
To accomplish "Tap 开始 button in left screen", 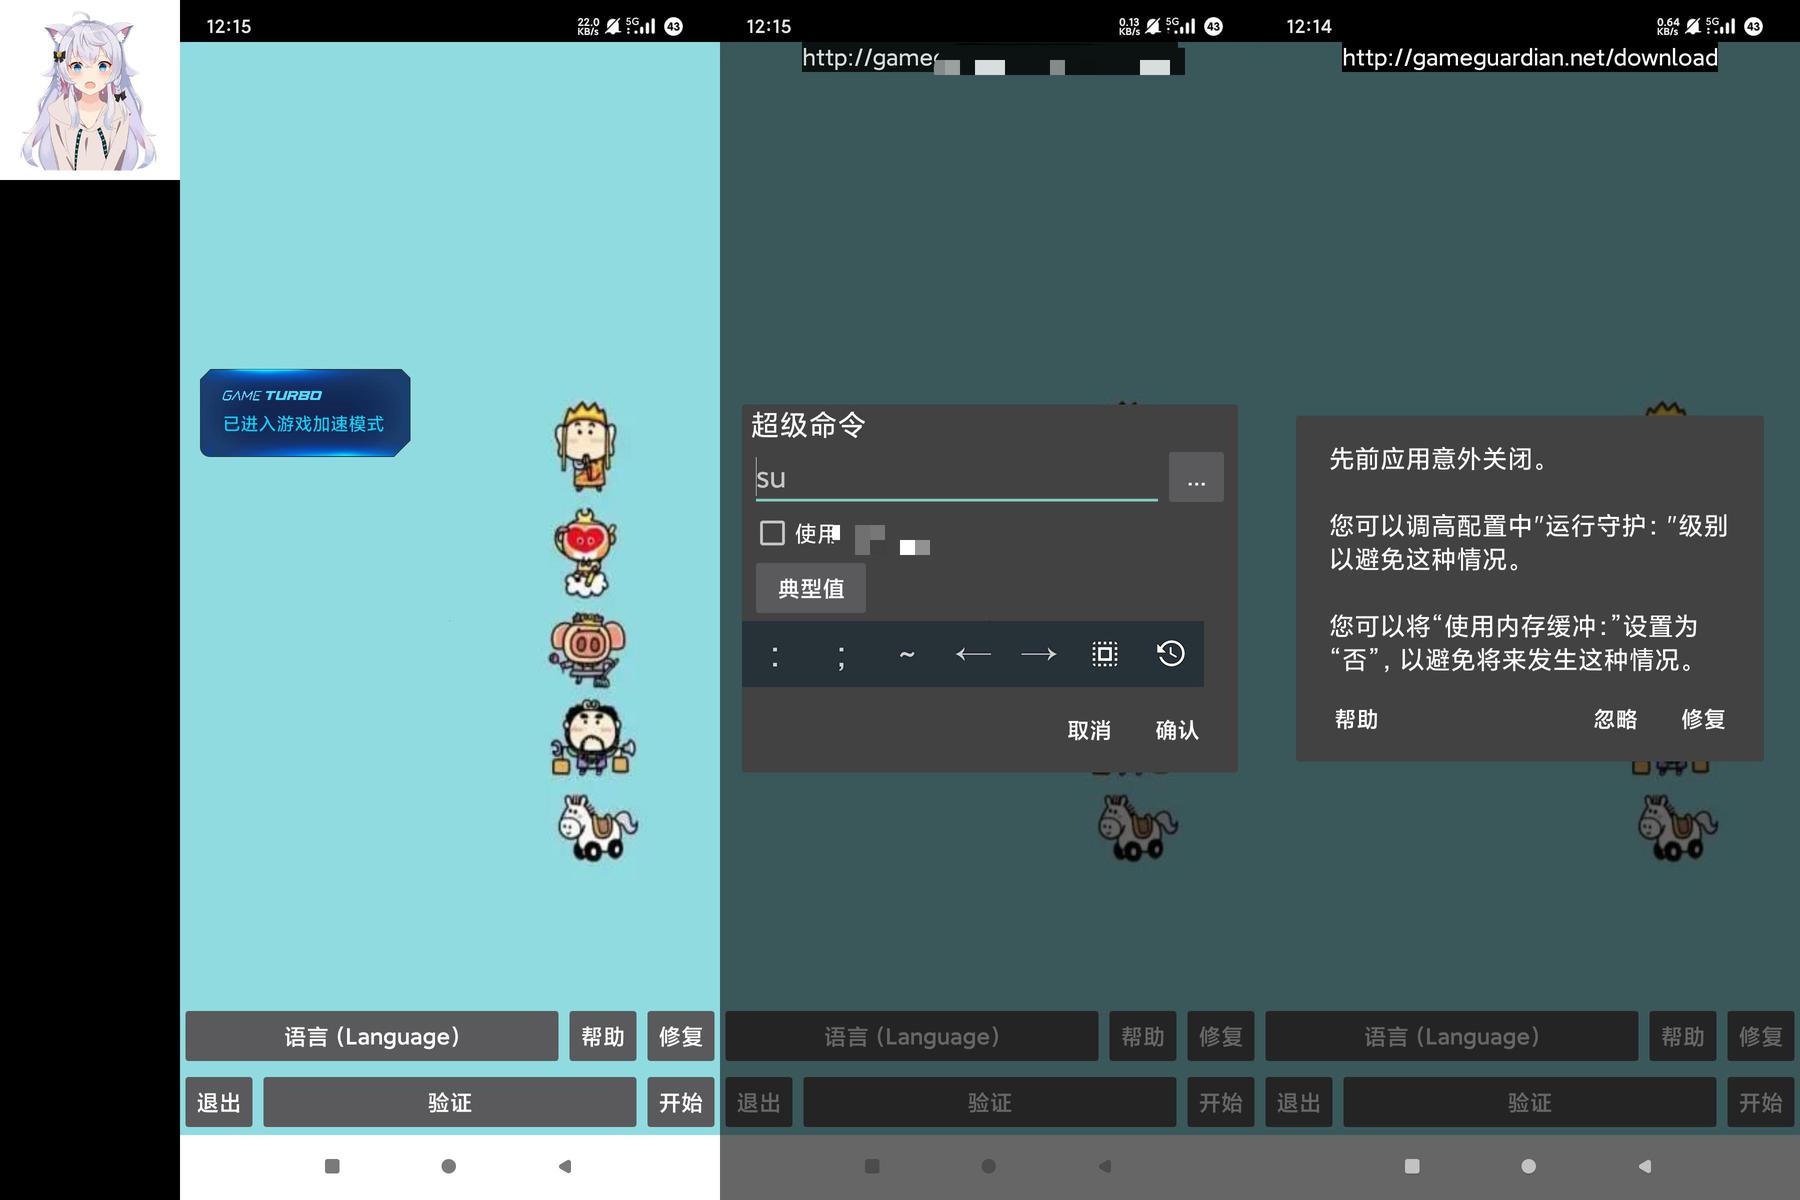I will [x=681, y=1103].
